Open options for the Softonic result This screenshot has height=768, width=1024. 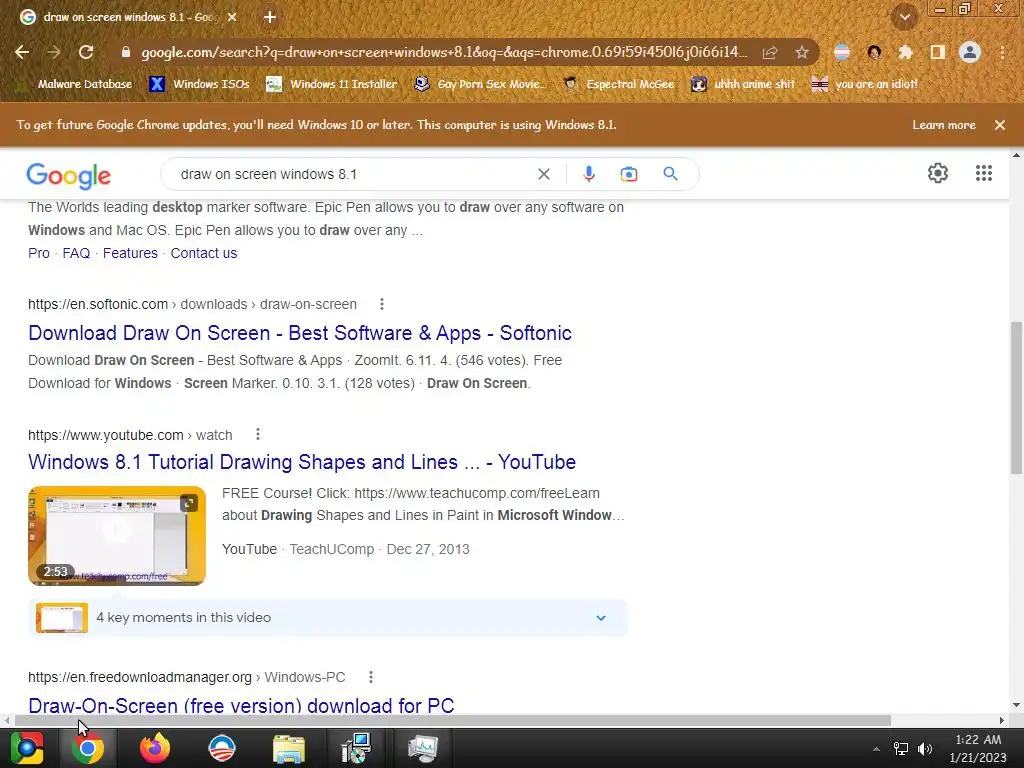(x=382, y=304)
